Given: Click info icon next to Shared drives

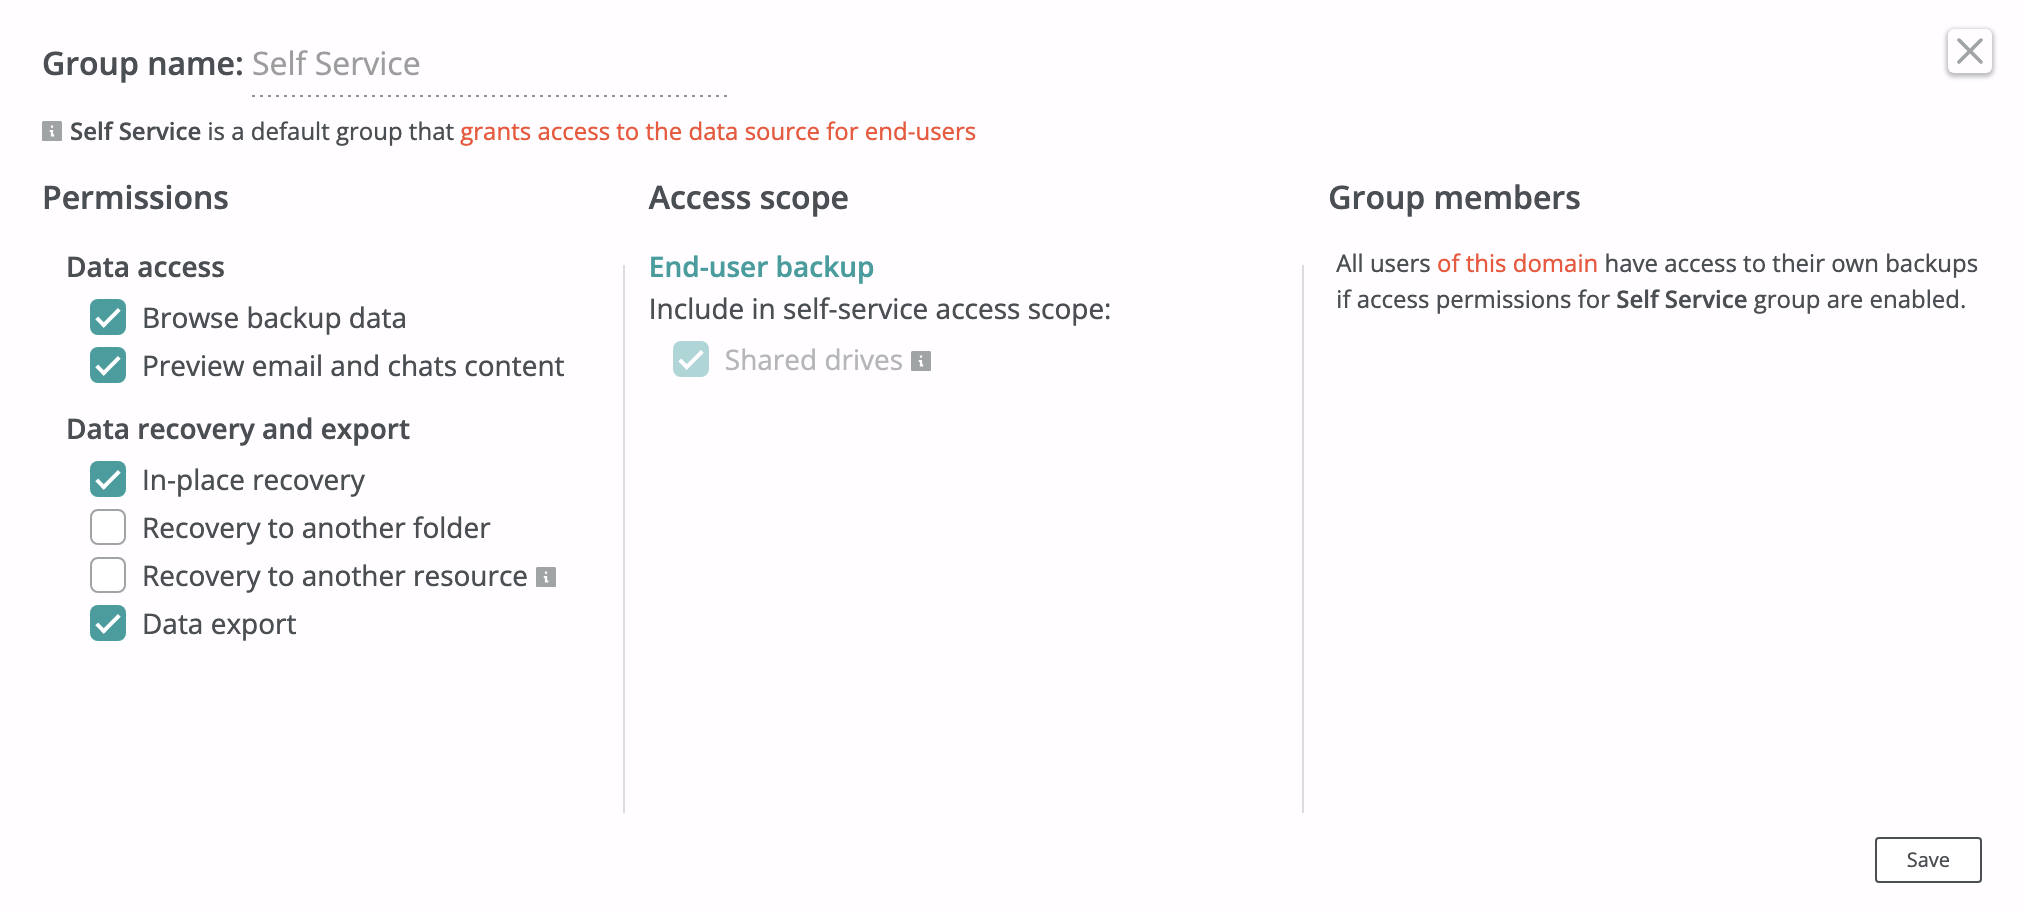Looking at the screenshot, I should (921, 361).
